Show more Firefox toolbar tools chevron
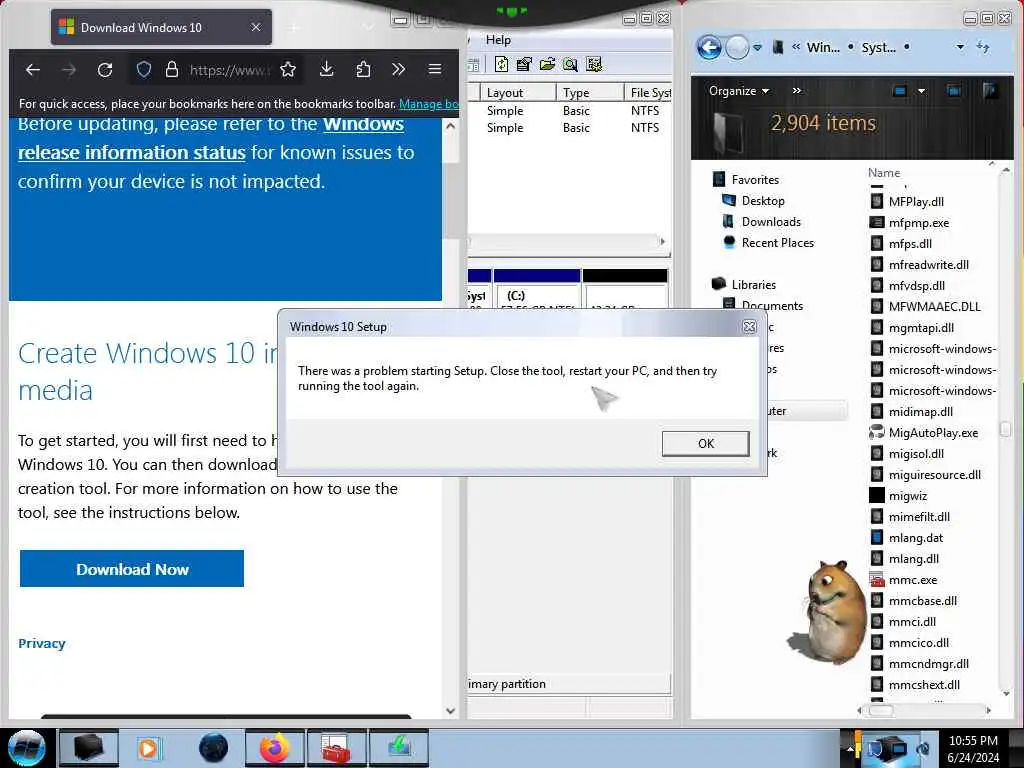1024x768 pixels. pos(398,69)
